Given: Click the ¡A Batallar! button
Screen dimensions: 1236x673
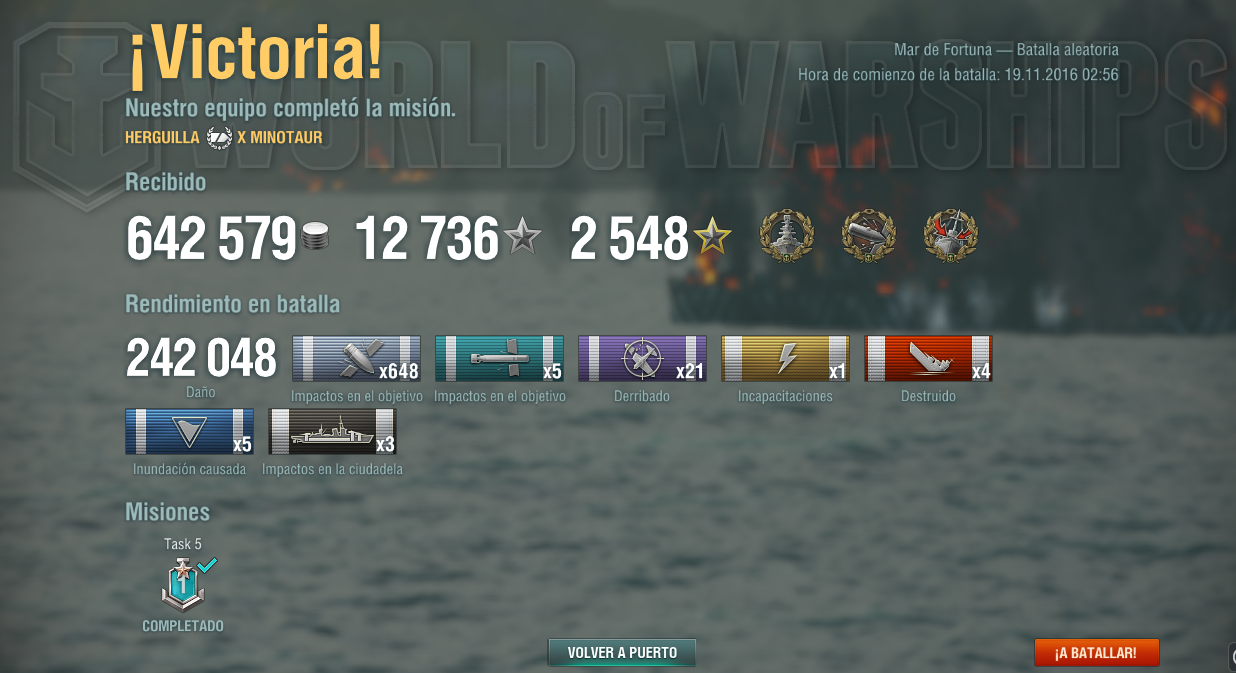Looking at the screenshot, I should tap(1096, 653).
